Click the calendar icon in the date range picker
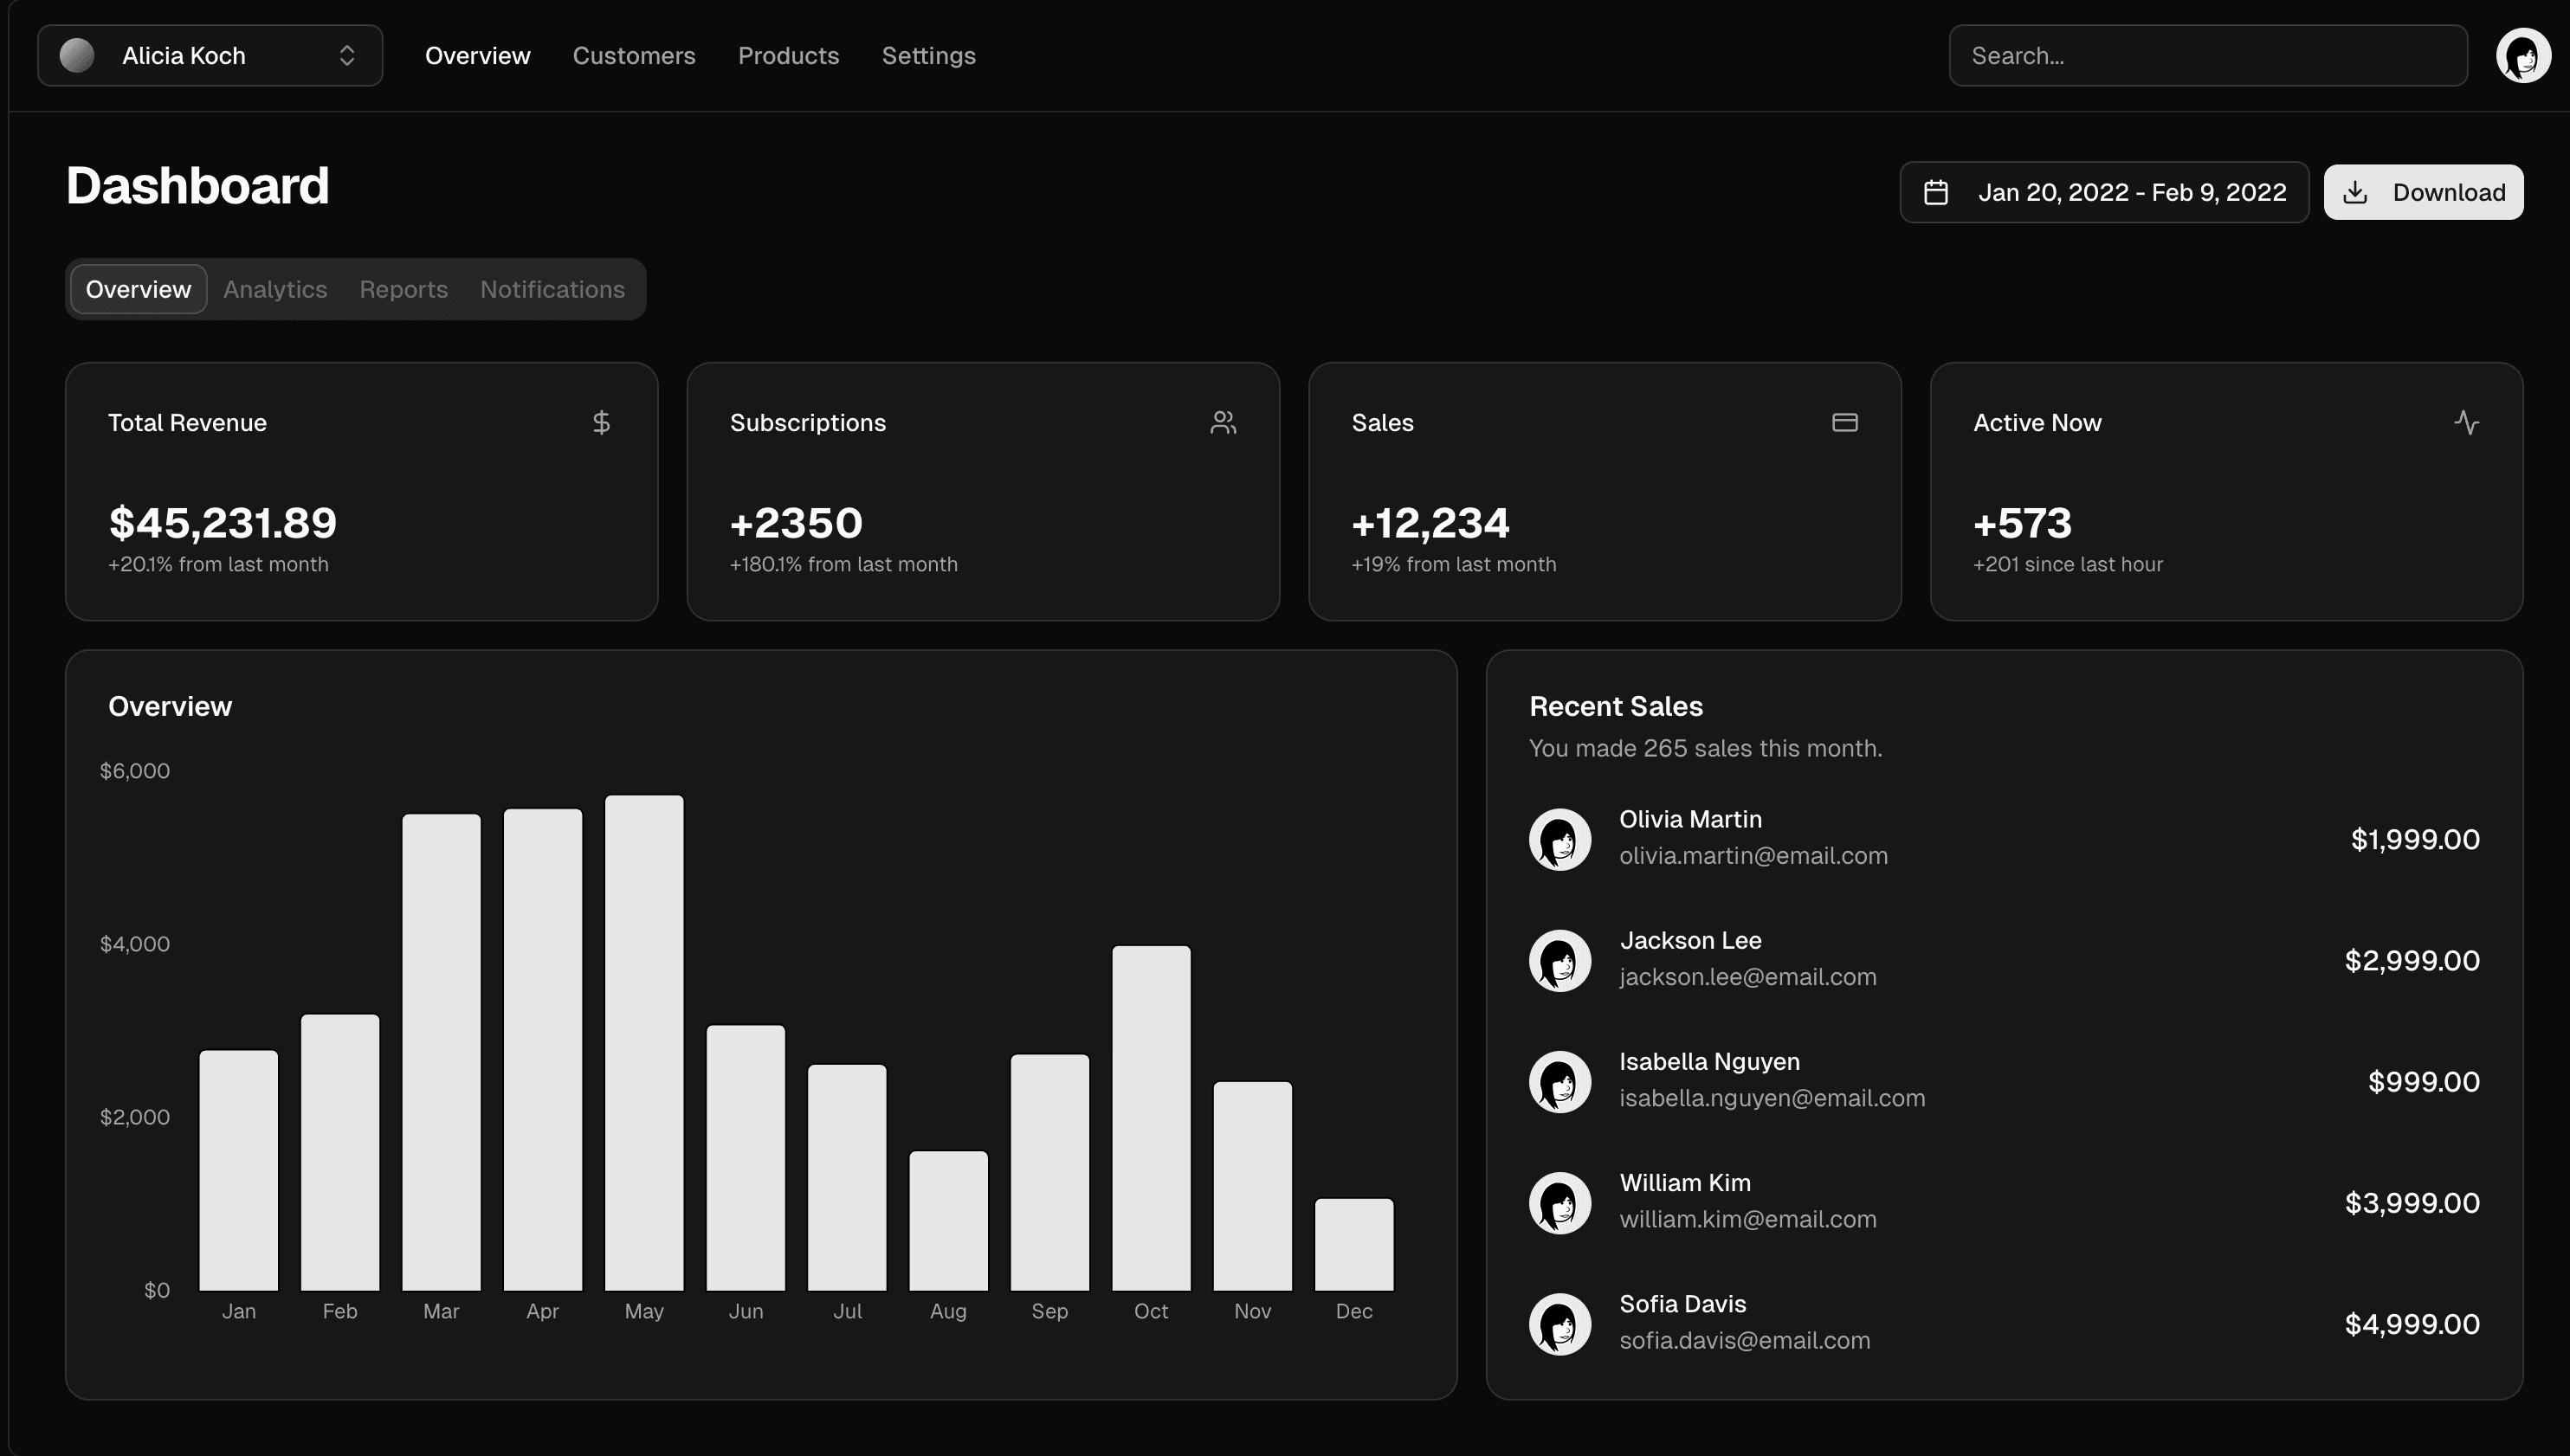 pyautogui.click(x=1936, y=191)
